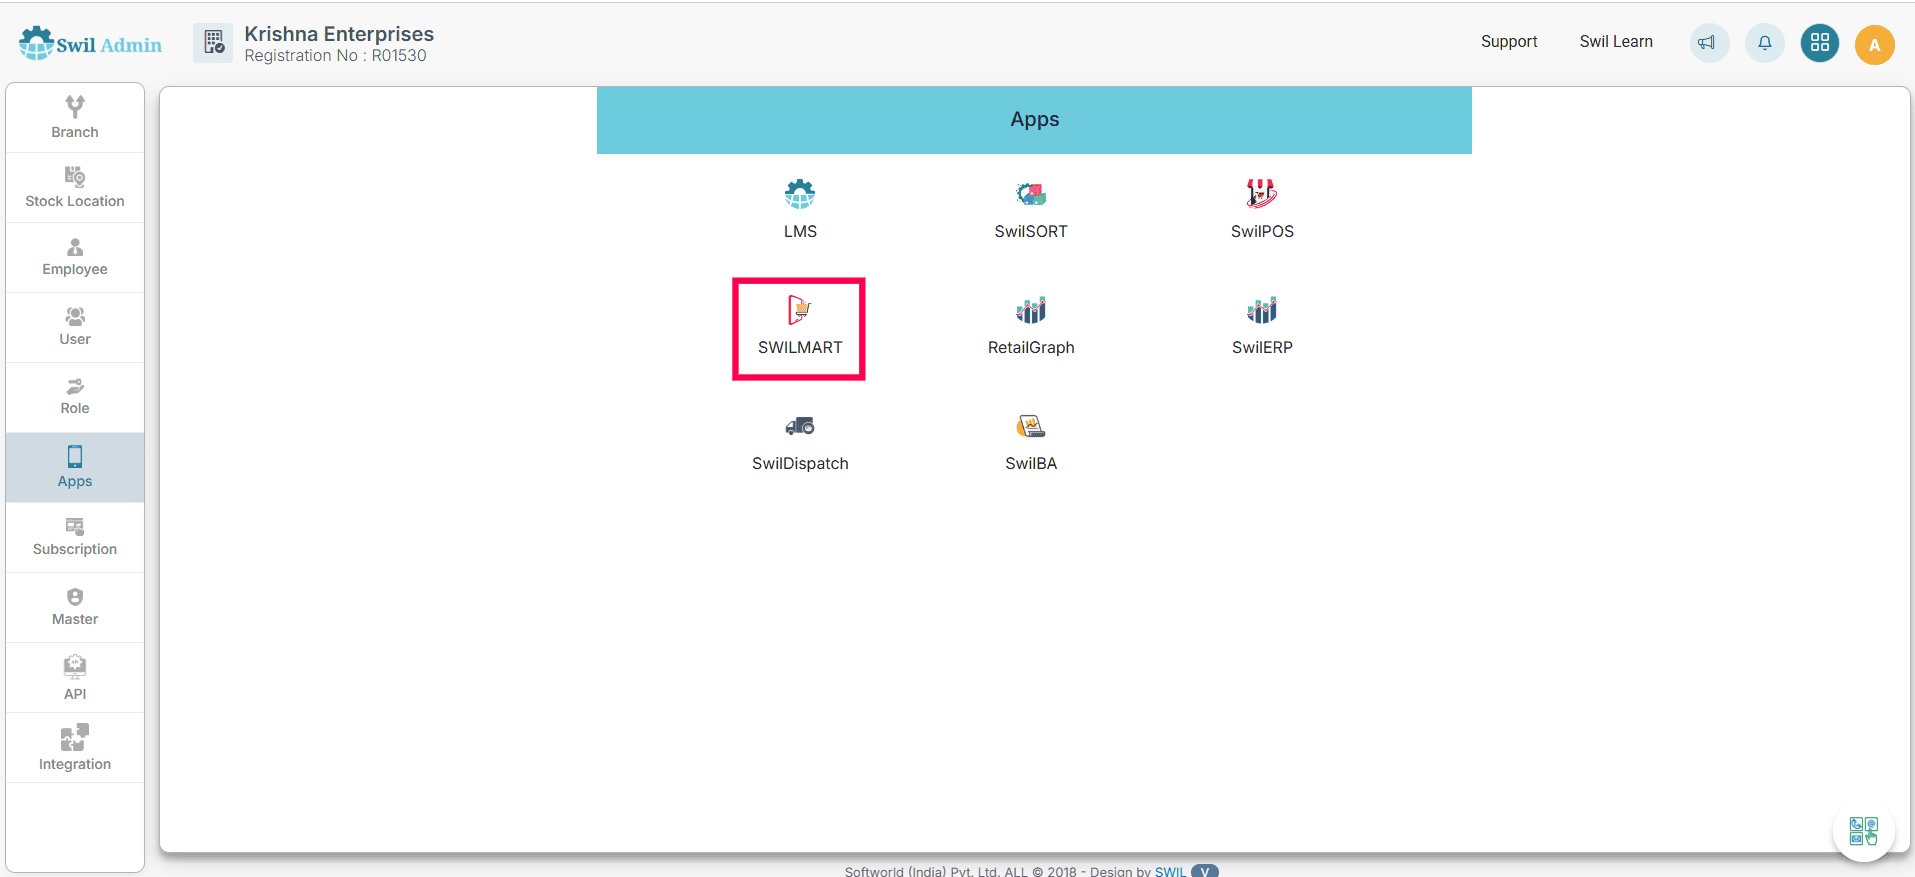This screenshot has height=877, width=1915.
Task: Open Master in the sidebar
Action: (75, 607)
